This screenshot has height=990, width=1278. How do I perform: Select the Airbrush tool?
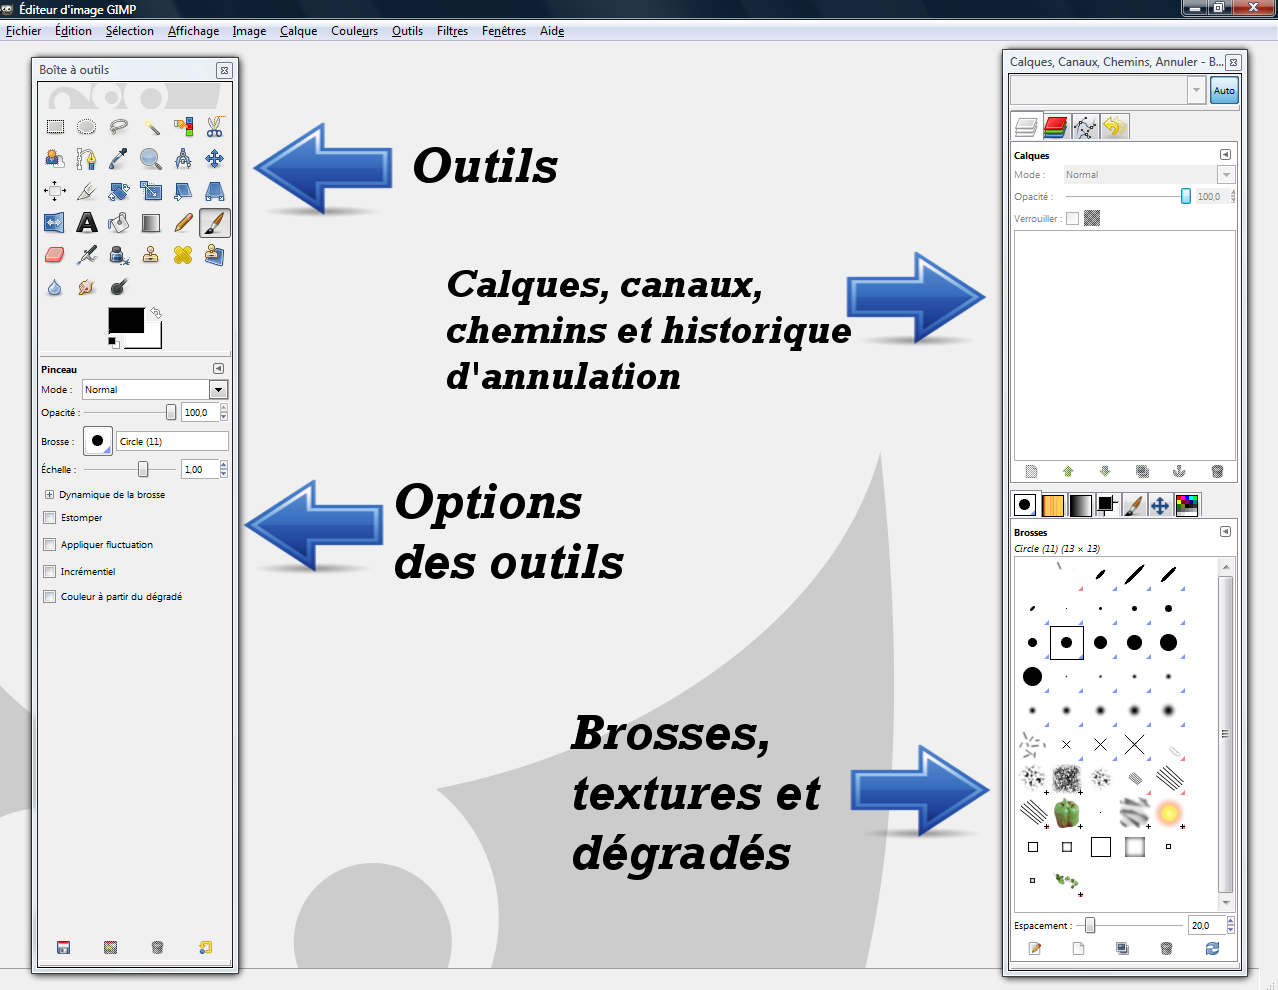pyautogui.click(x=87, y=255)
